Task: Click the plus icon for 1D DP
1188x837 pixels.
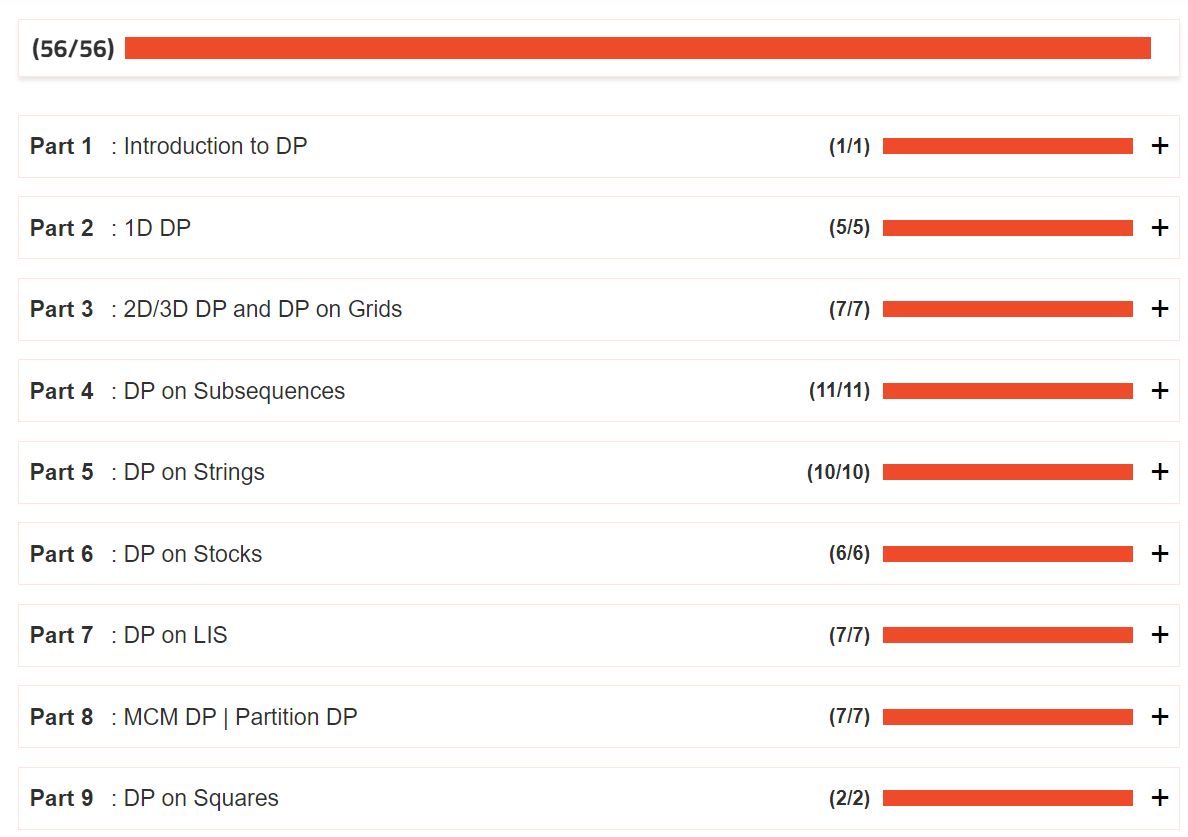Action: click(1159, 227)
